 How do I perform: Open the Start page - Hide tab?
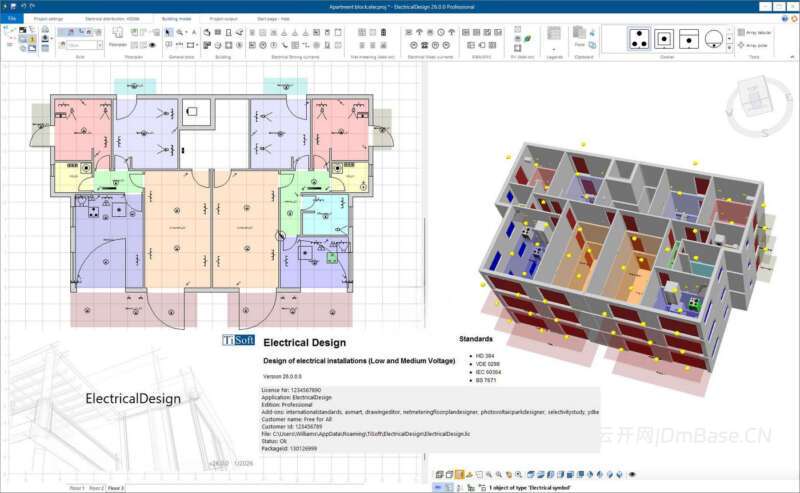click(x=273, y=19)
